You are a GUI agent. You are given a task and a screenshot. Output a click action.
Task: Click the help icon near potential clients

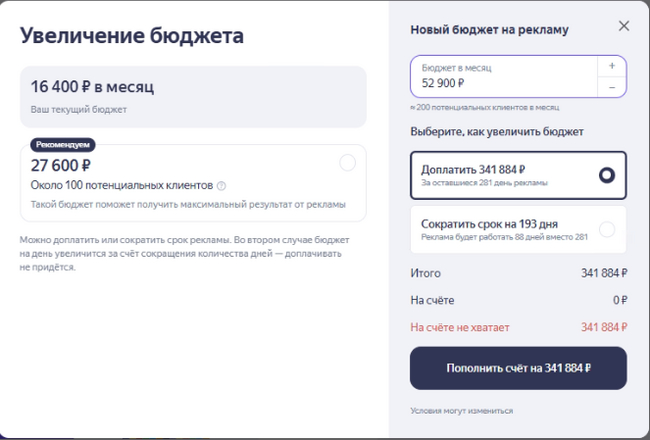pos(221,186)
